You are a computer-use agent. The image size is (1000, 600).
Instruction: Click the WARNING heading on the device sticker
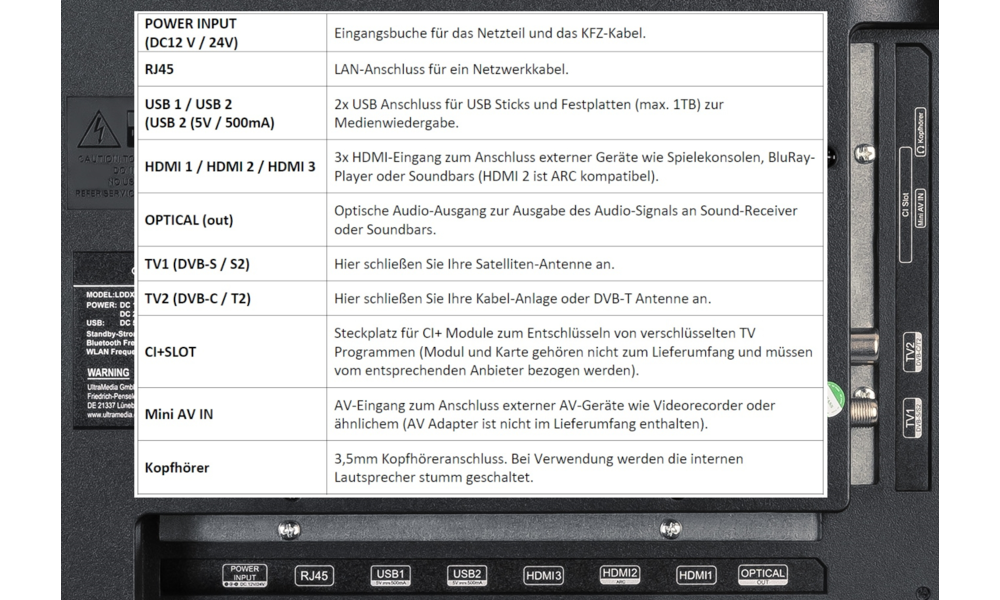pyautogui.click(x=108, y=372)
